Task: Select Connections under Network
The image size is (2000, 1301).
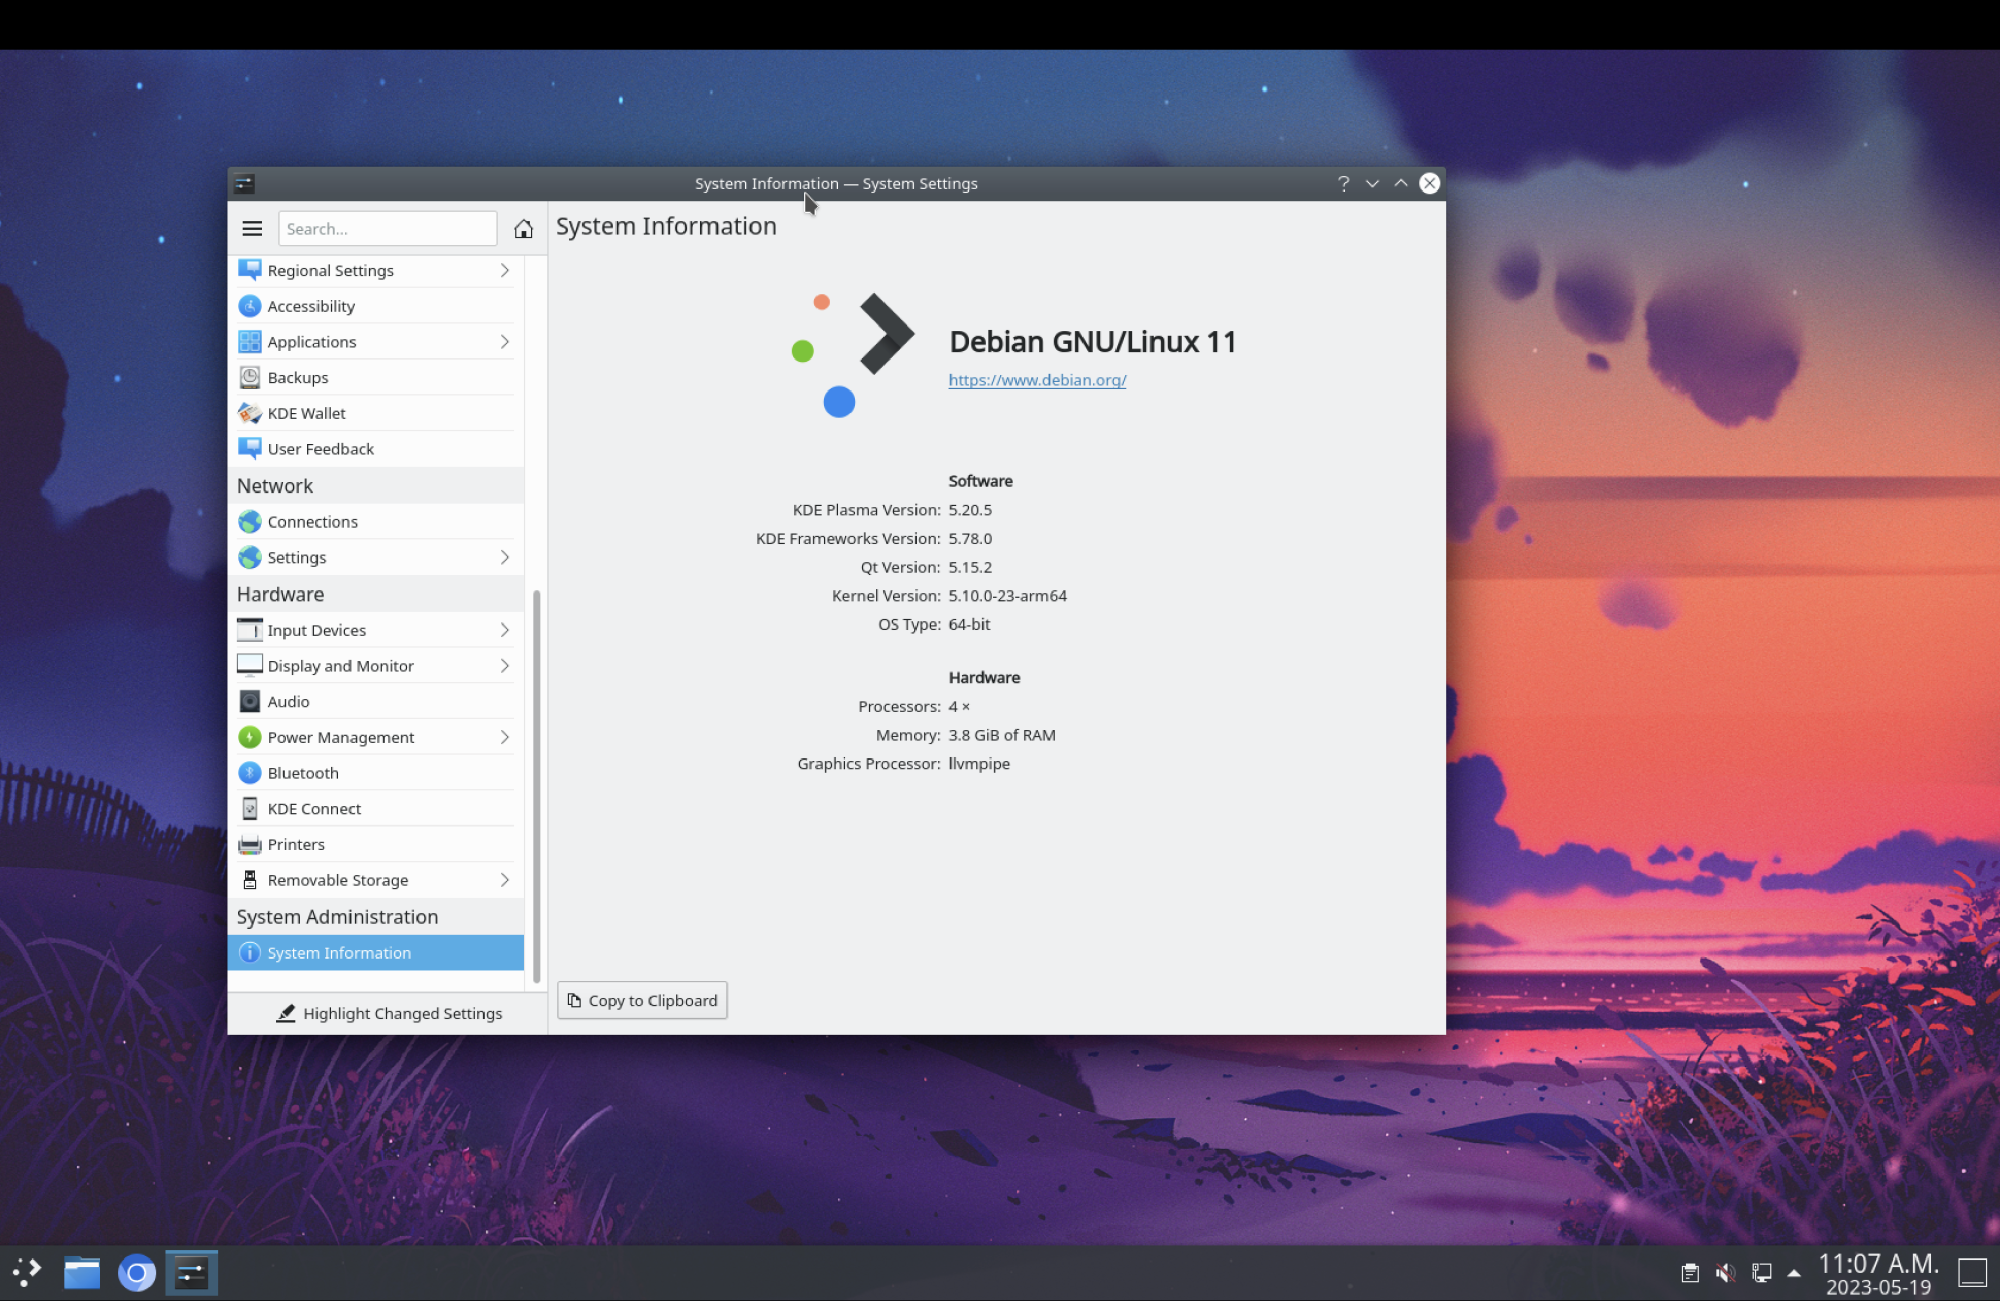Action: (x=312, y=522)
